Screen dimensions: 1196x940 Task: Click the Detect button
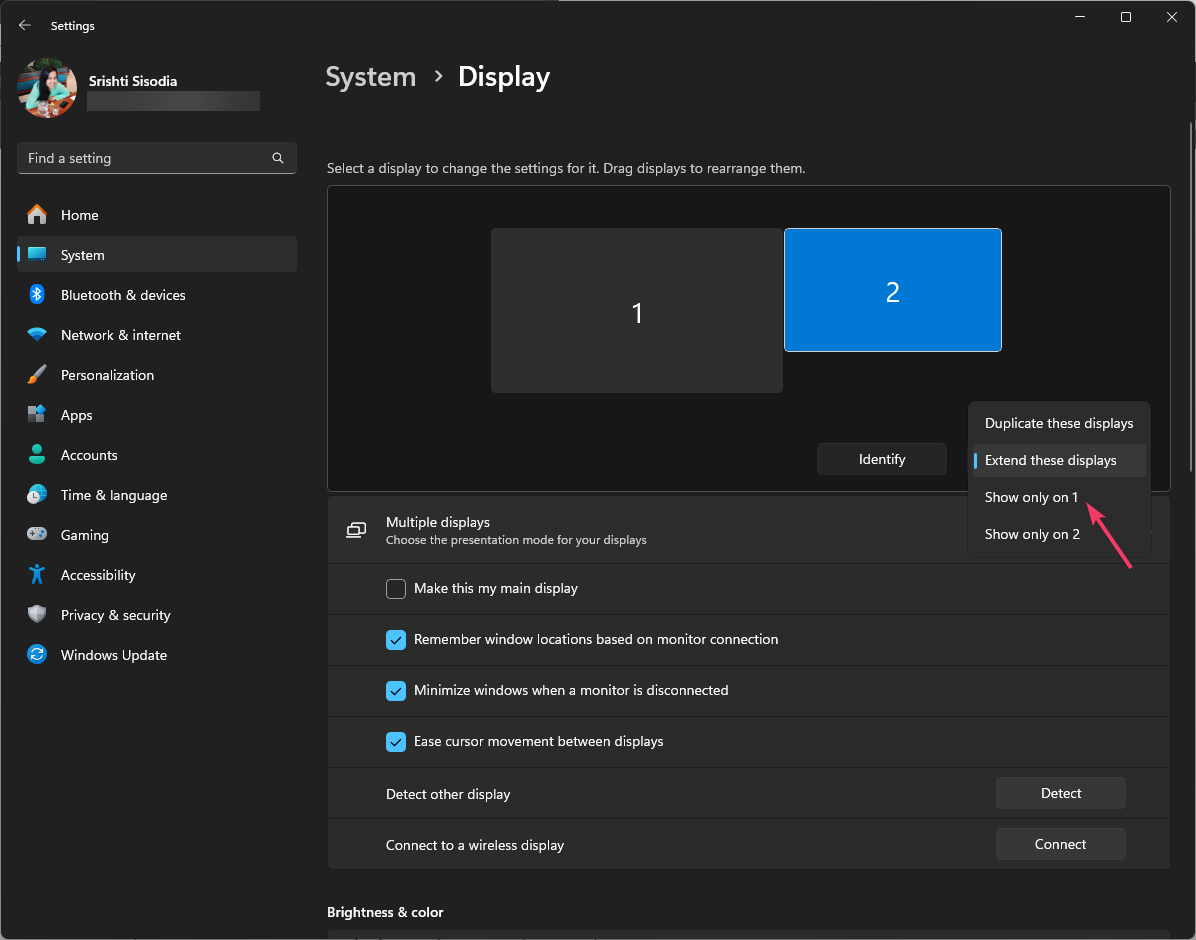[x=1060, y=793]
